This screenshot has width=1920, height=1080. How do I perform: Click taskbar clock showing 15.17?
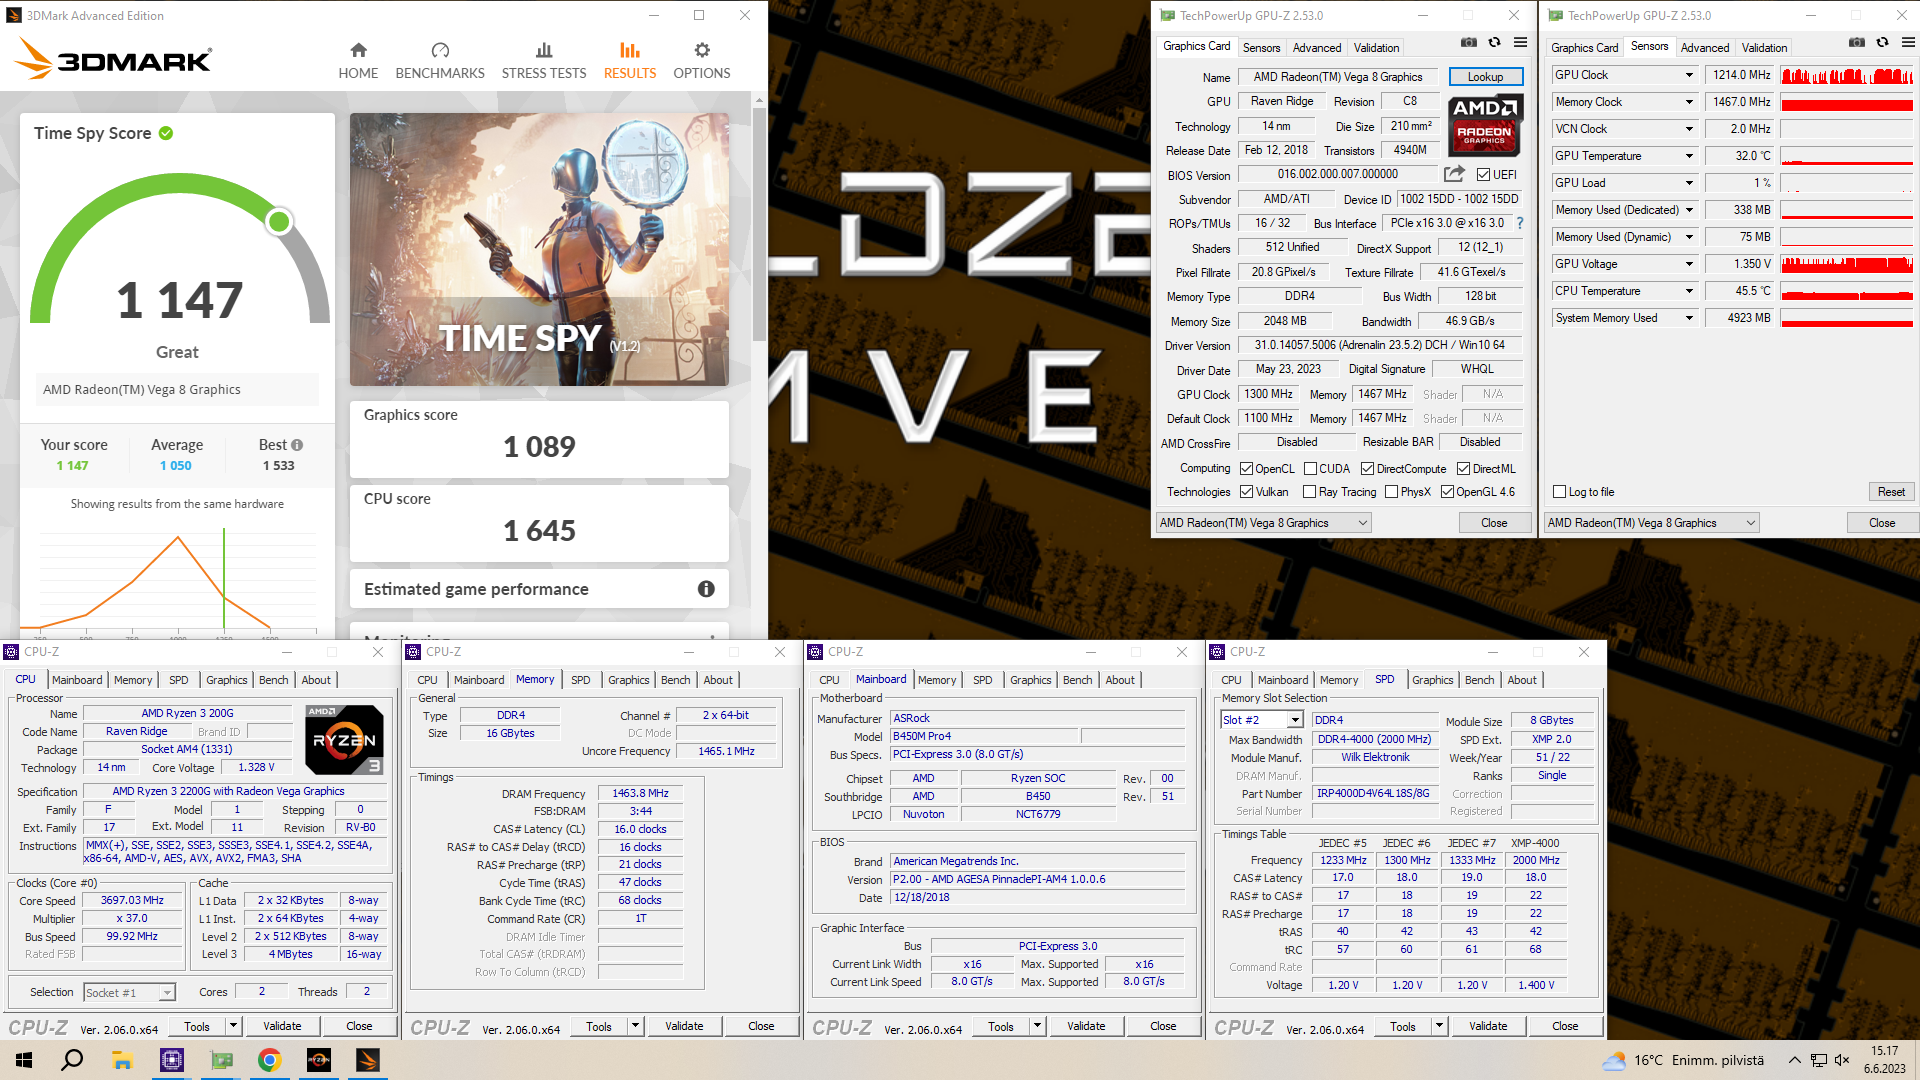pos(1884,1051)
